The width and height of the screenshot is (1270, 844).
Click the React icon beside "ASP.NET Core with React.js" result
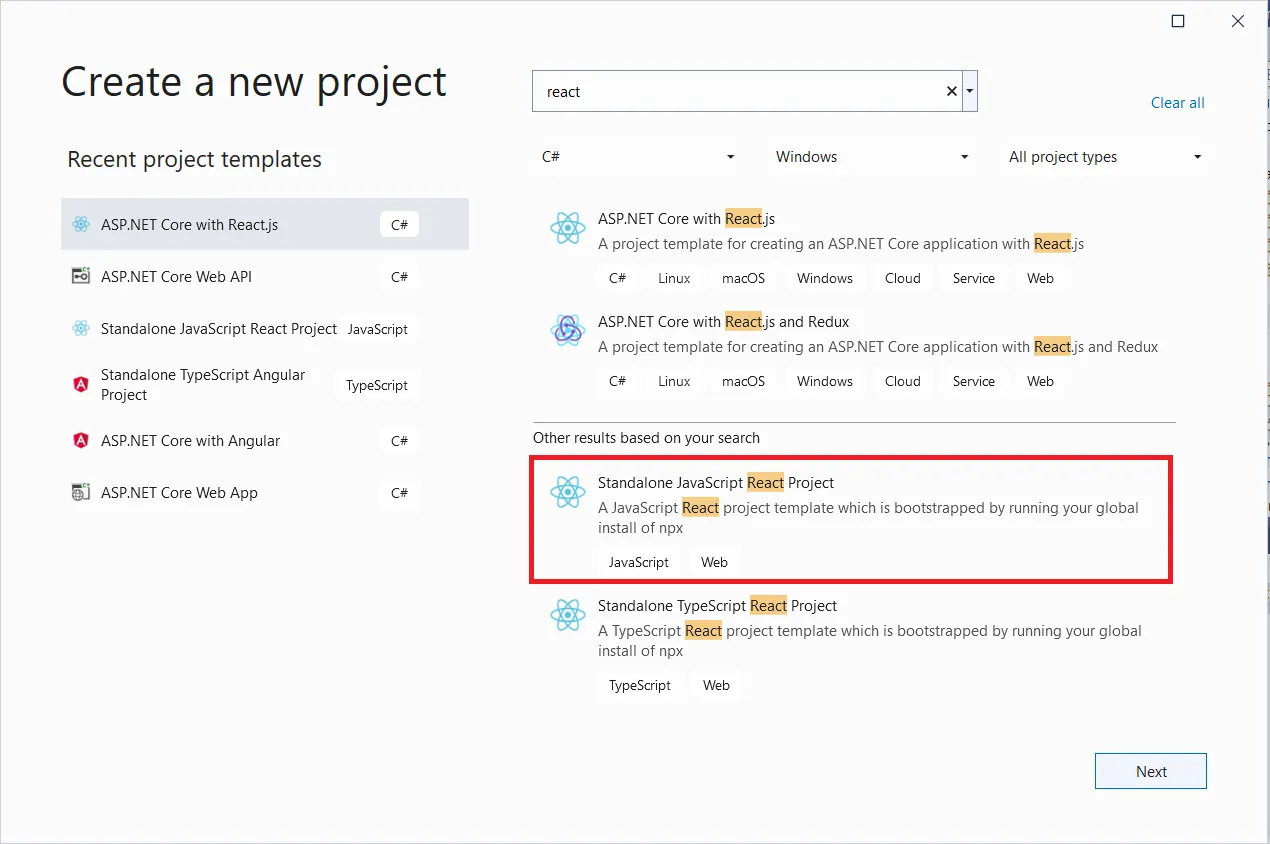tap(568, 228)
